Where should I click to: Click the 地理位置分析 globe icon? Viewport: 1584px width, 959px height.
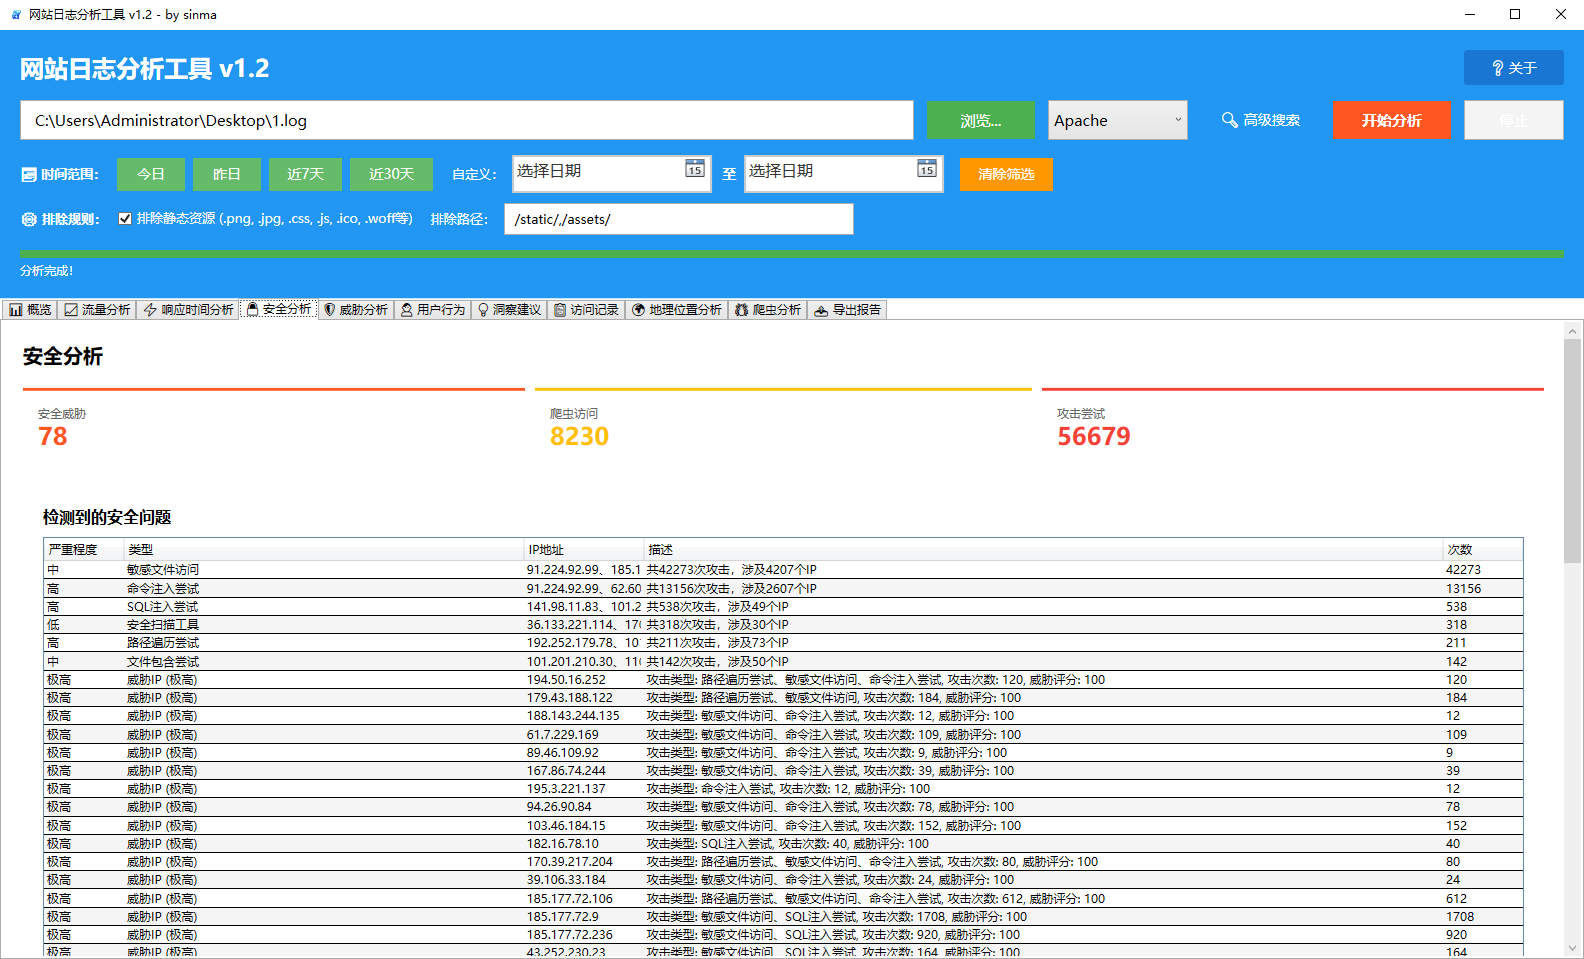(x=638, y=310)
